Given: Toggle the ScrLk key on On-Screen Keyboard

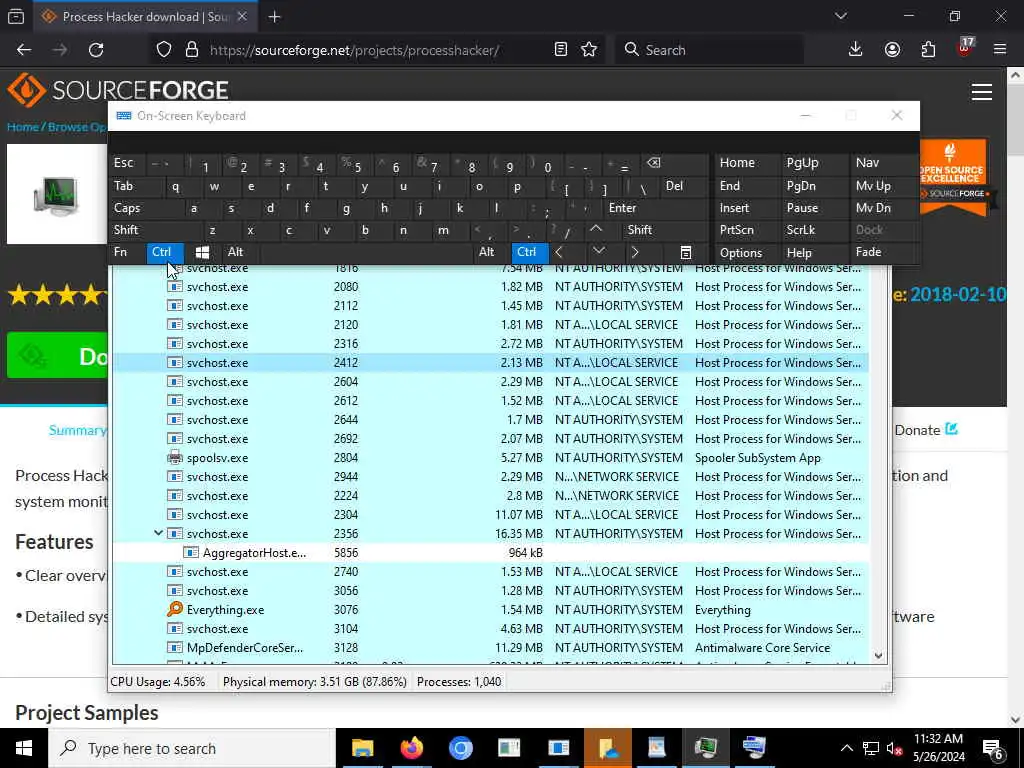Looking at the screenshot, I should coord(814,230).
